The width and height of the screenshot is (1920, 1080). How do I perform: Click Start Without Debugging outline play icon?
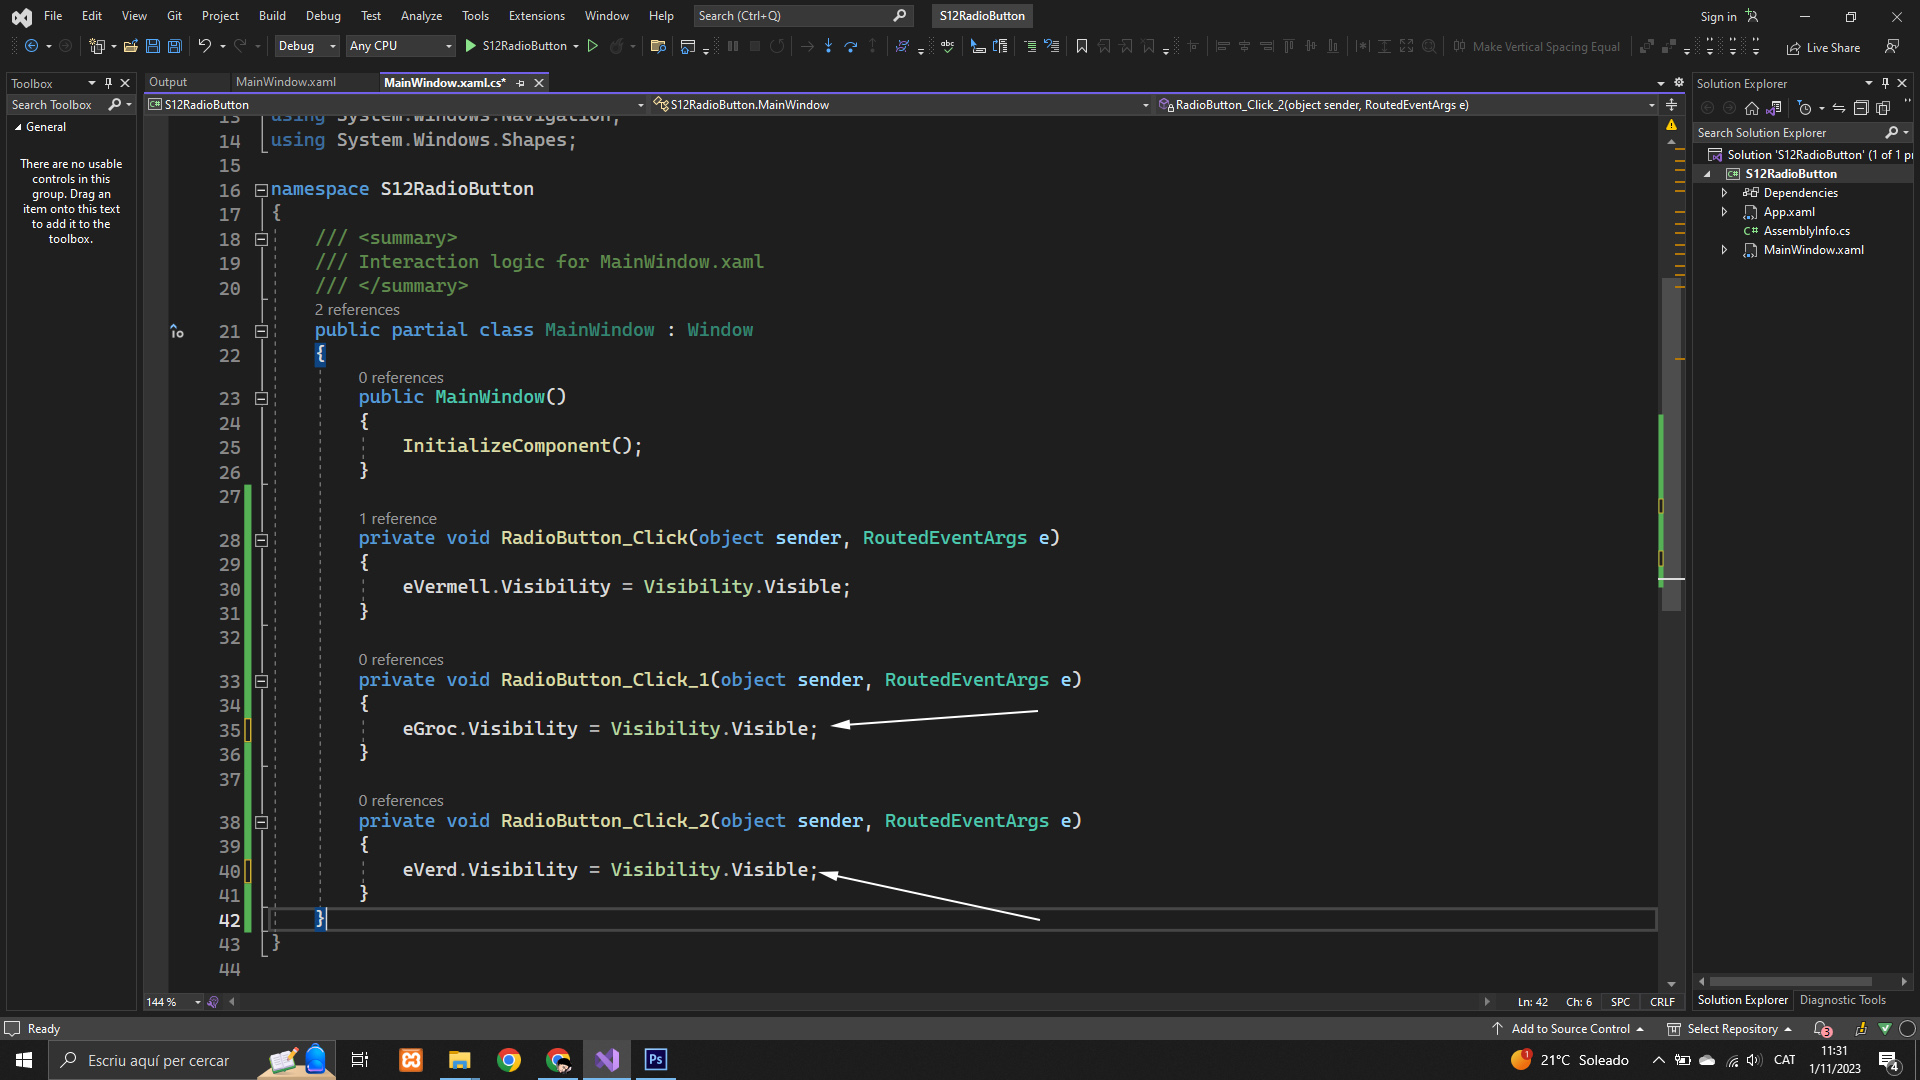(593, 46)
